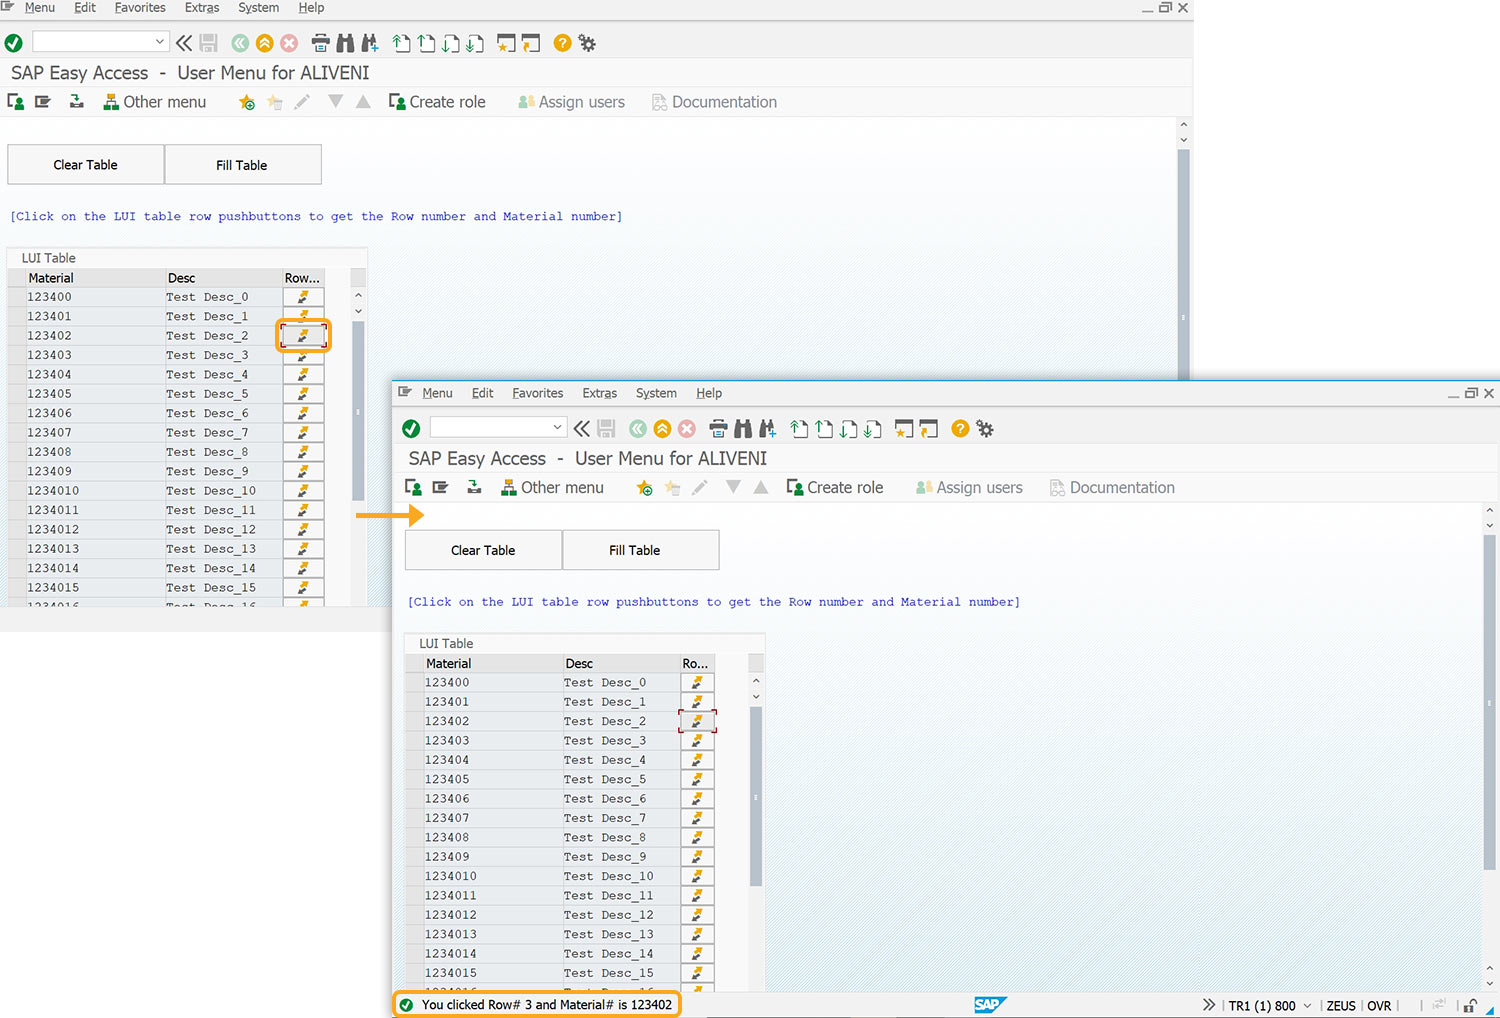Open Edit menu in front window
1500x1018 pixels.
point(482,393)
